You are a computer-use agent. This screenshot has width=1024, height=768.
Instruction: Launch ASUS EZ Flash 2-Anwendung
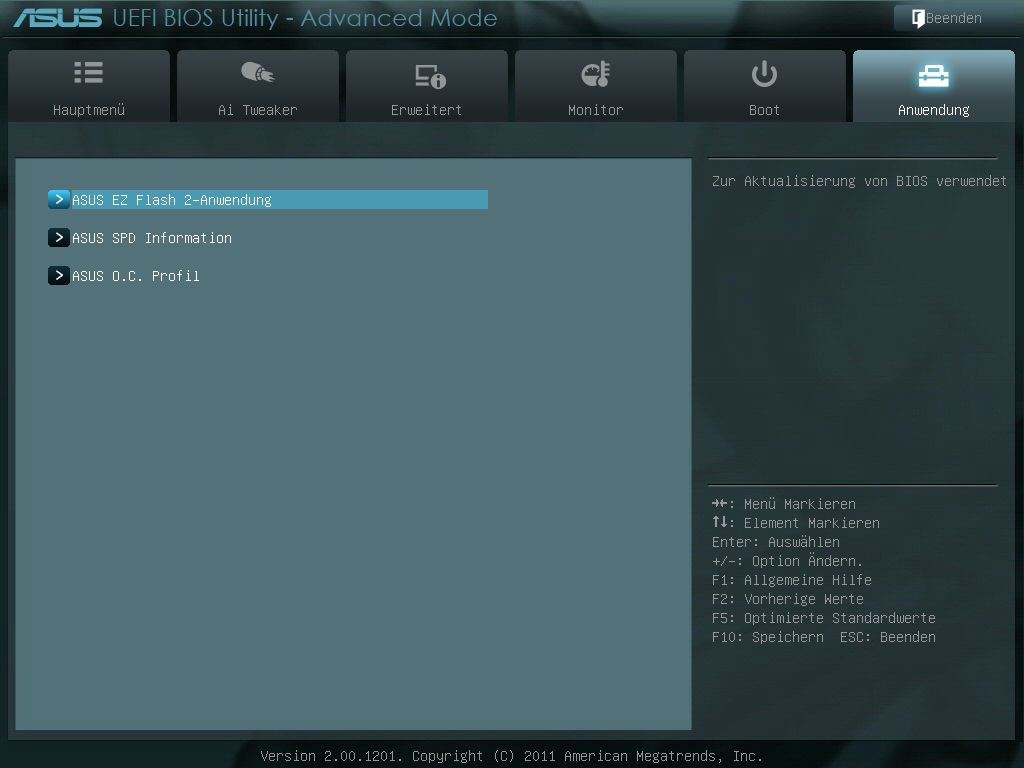pyautogui.click(x=268, y=199)
